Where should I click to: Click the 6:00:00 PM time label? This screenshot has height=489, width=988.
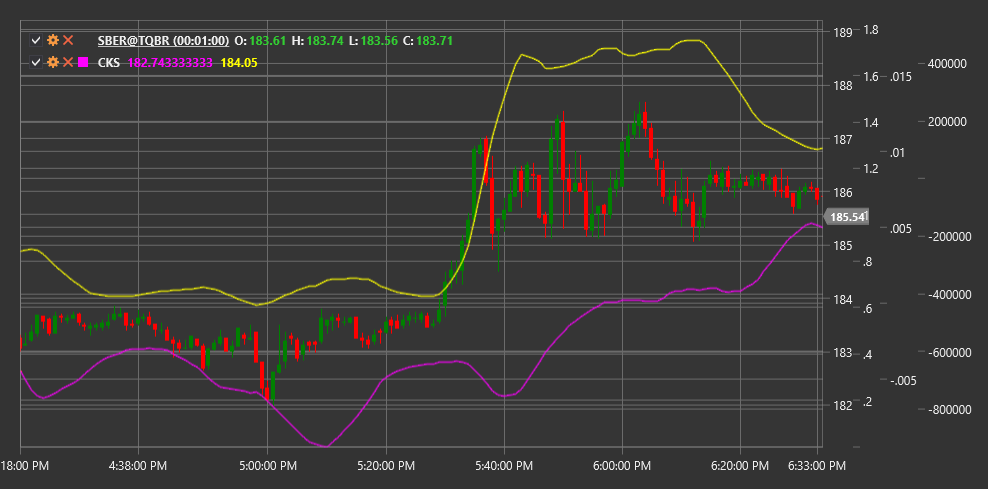[x=622, y=466]
